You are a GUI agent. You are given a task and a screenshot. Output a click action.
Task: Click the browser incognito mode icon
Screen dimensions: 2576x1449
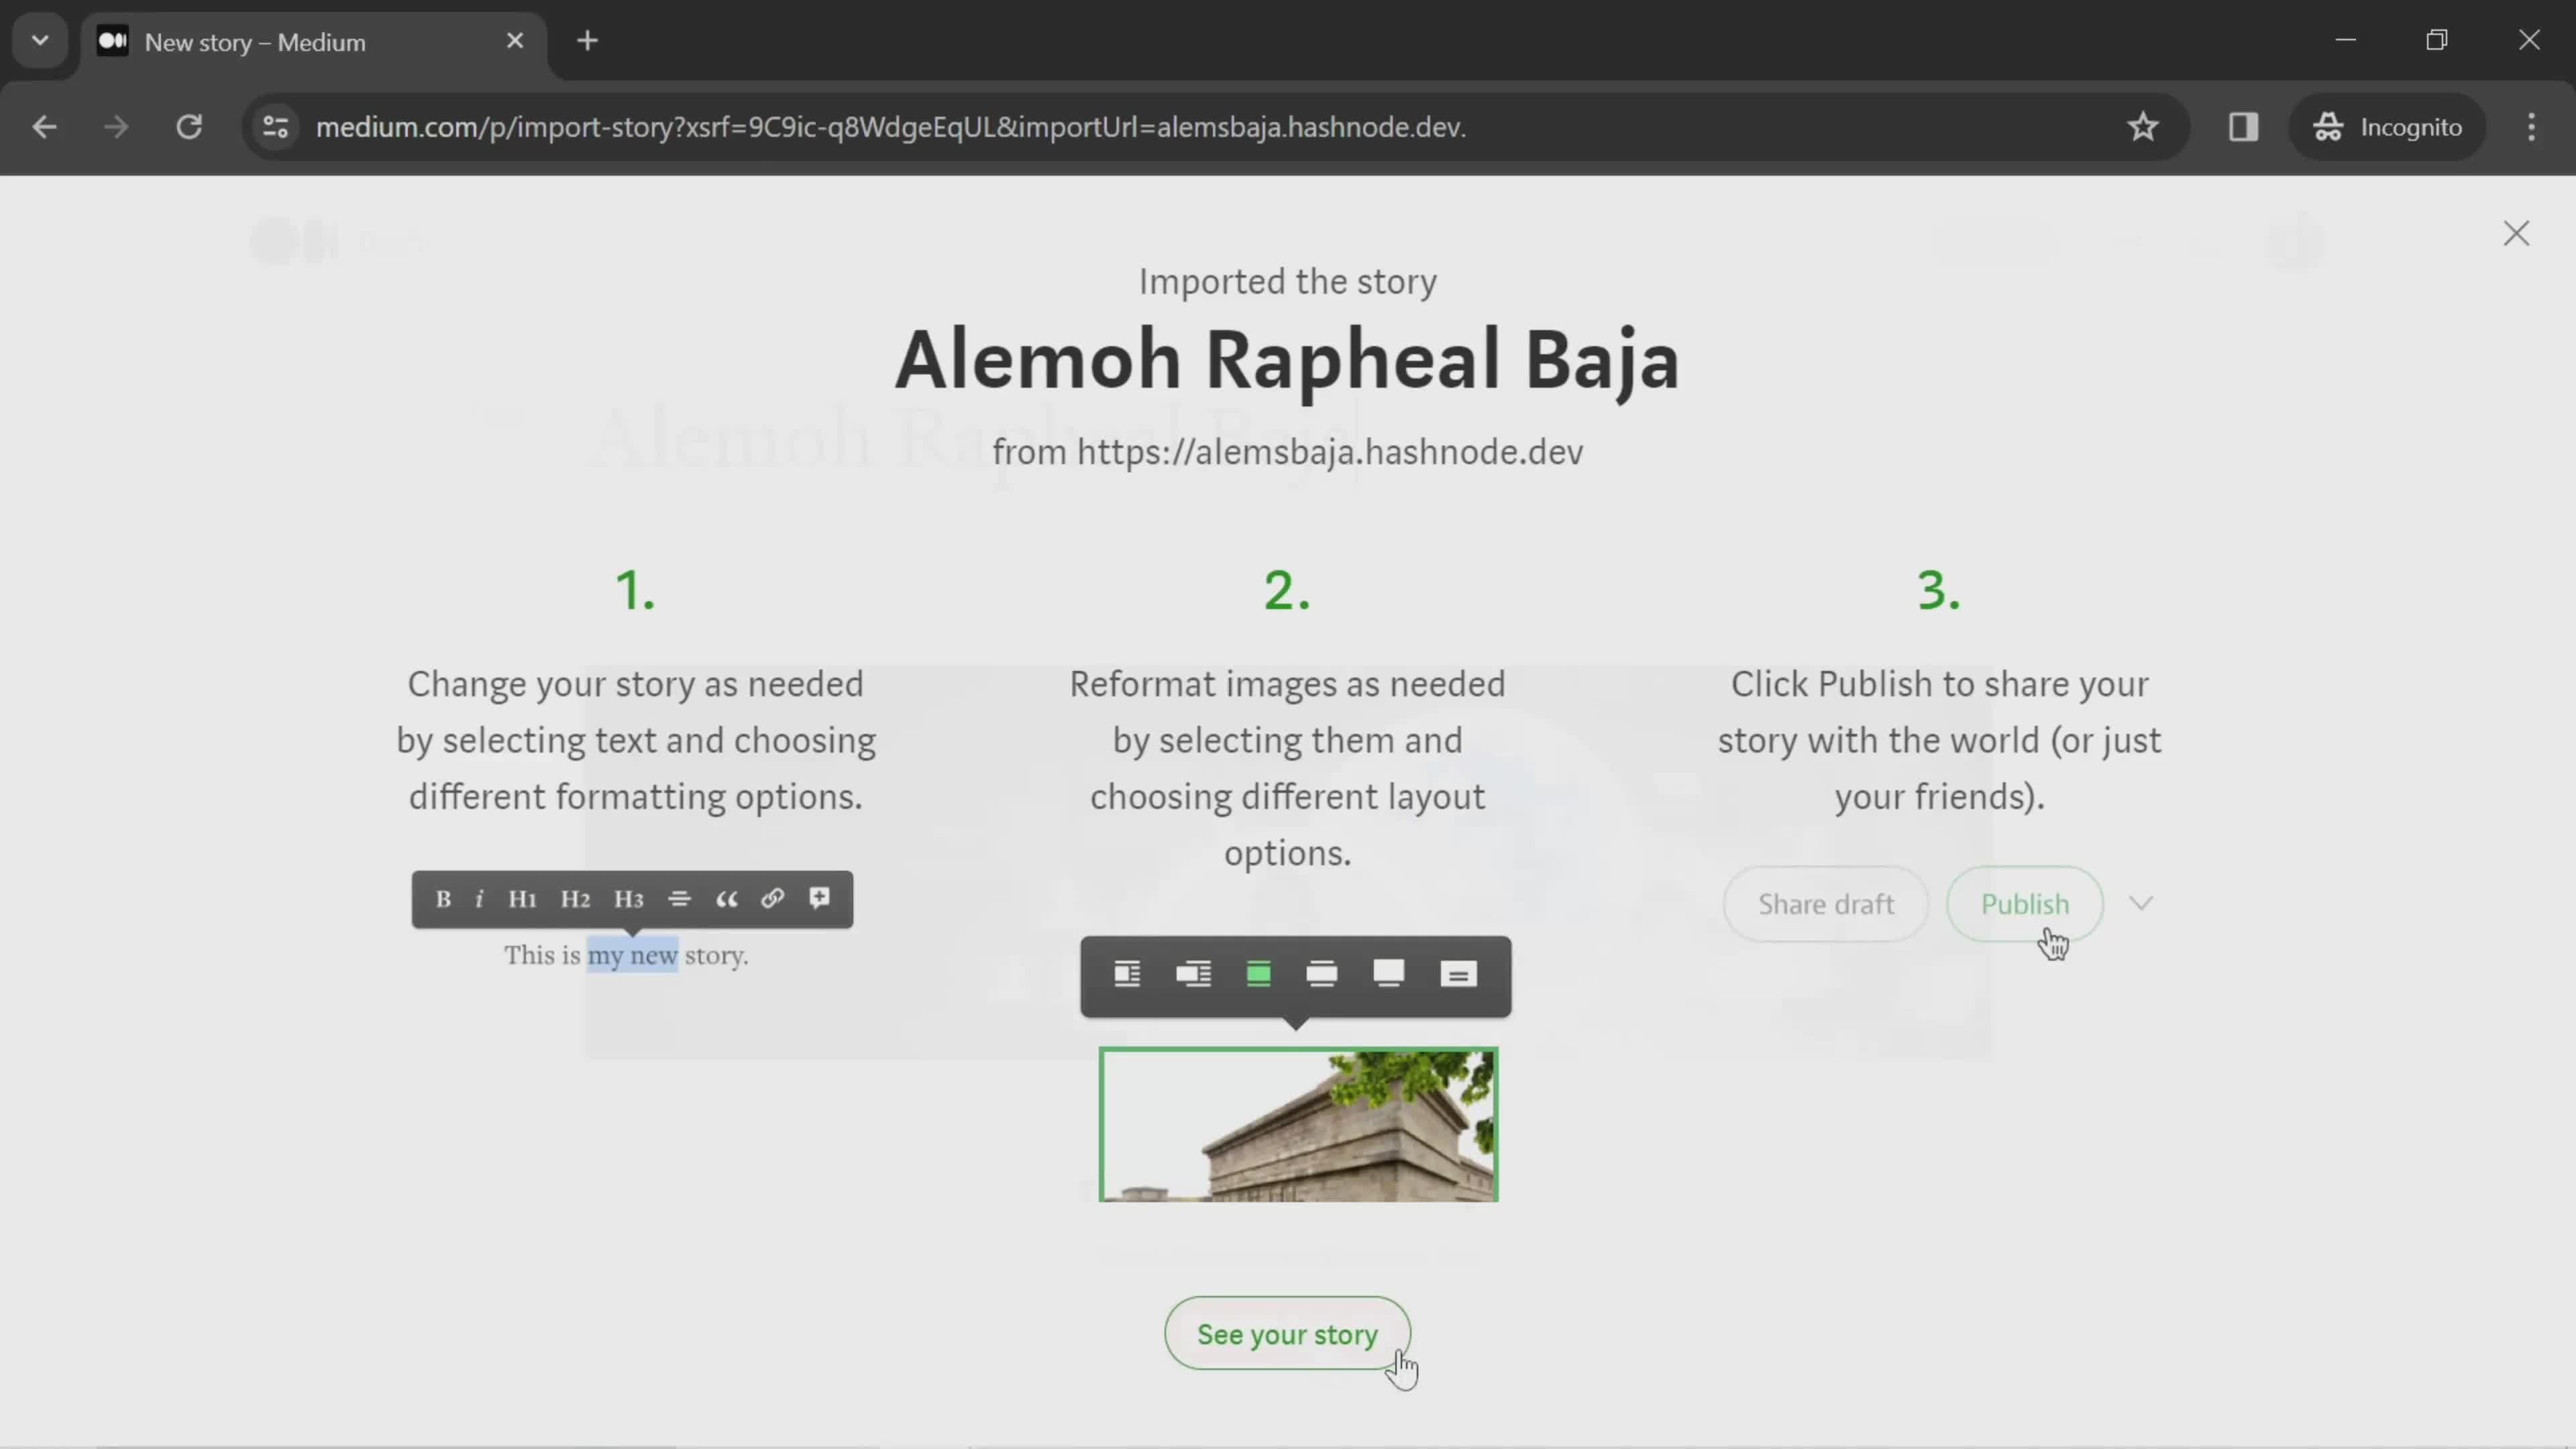tap(2328, 125)
